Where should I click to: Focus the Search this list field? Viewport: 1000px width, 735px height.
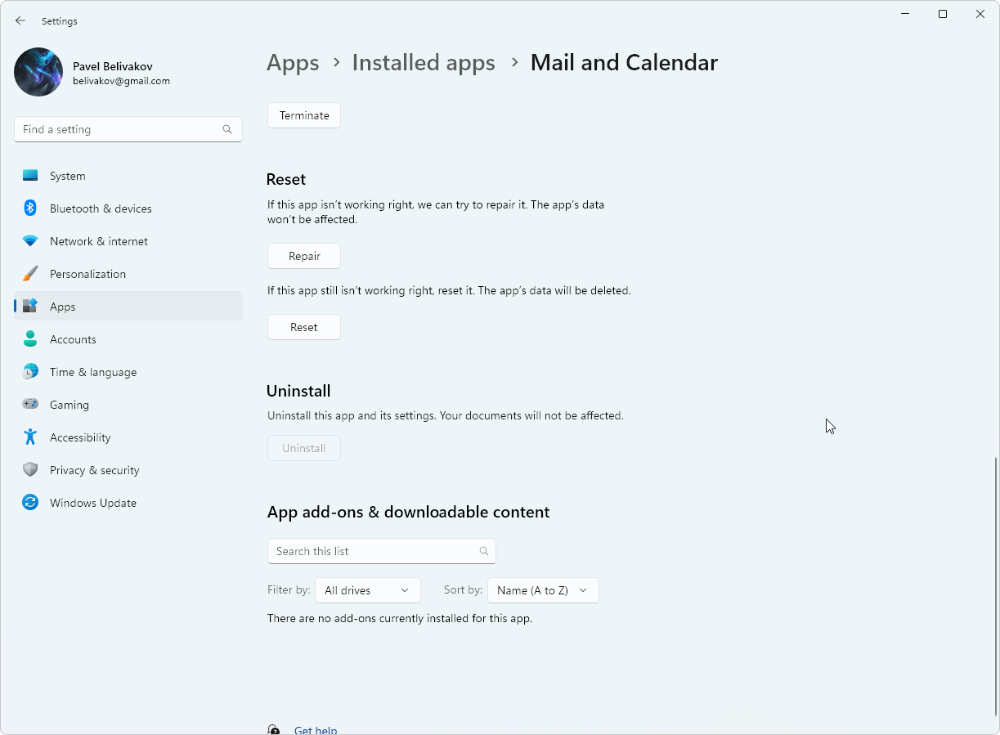[x=381, y=551]
